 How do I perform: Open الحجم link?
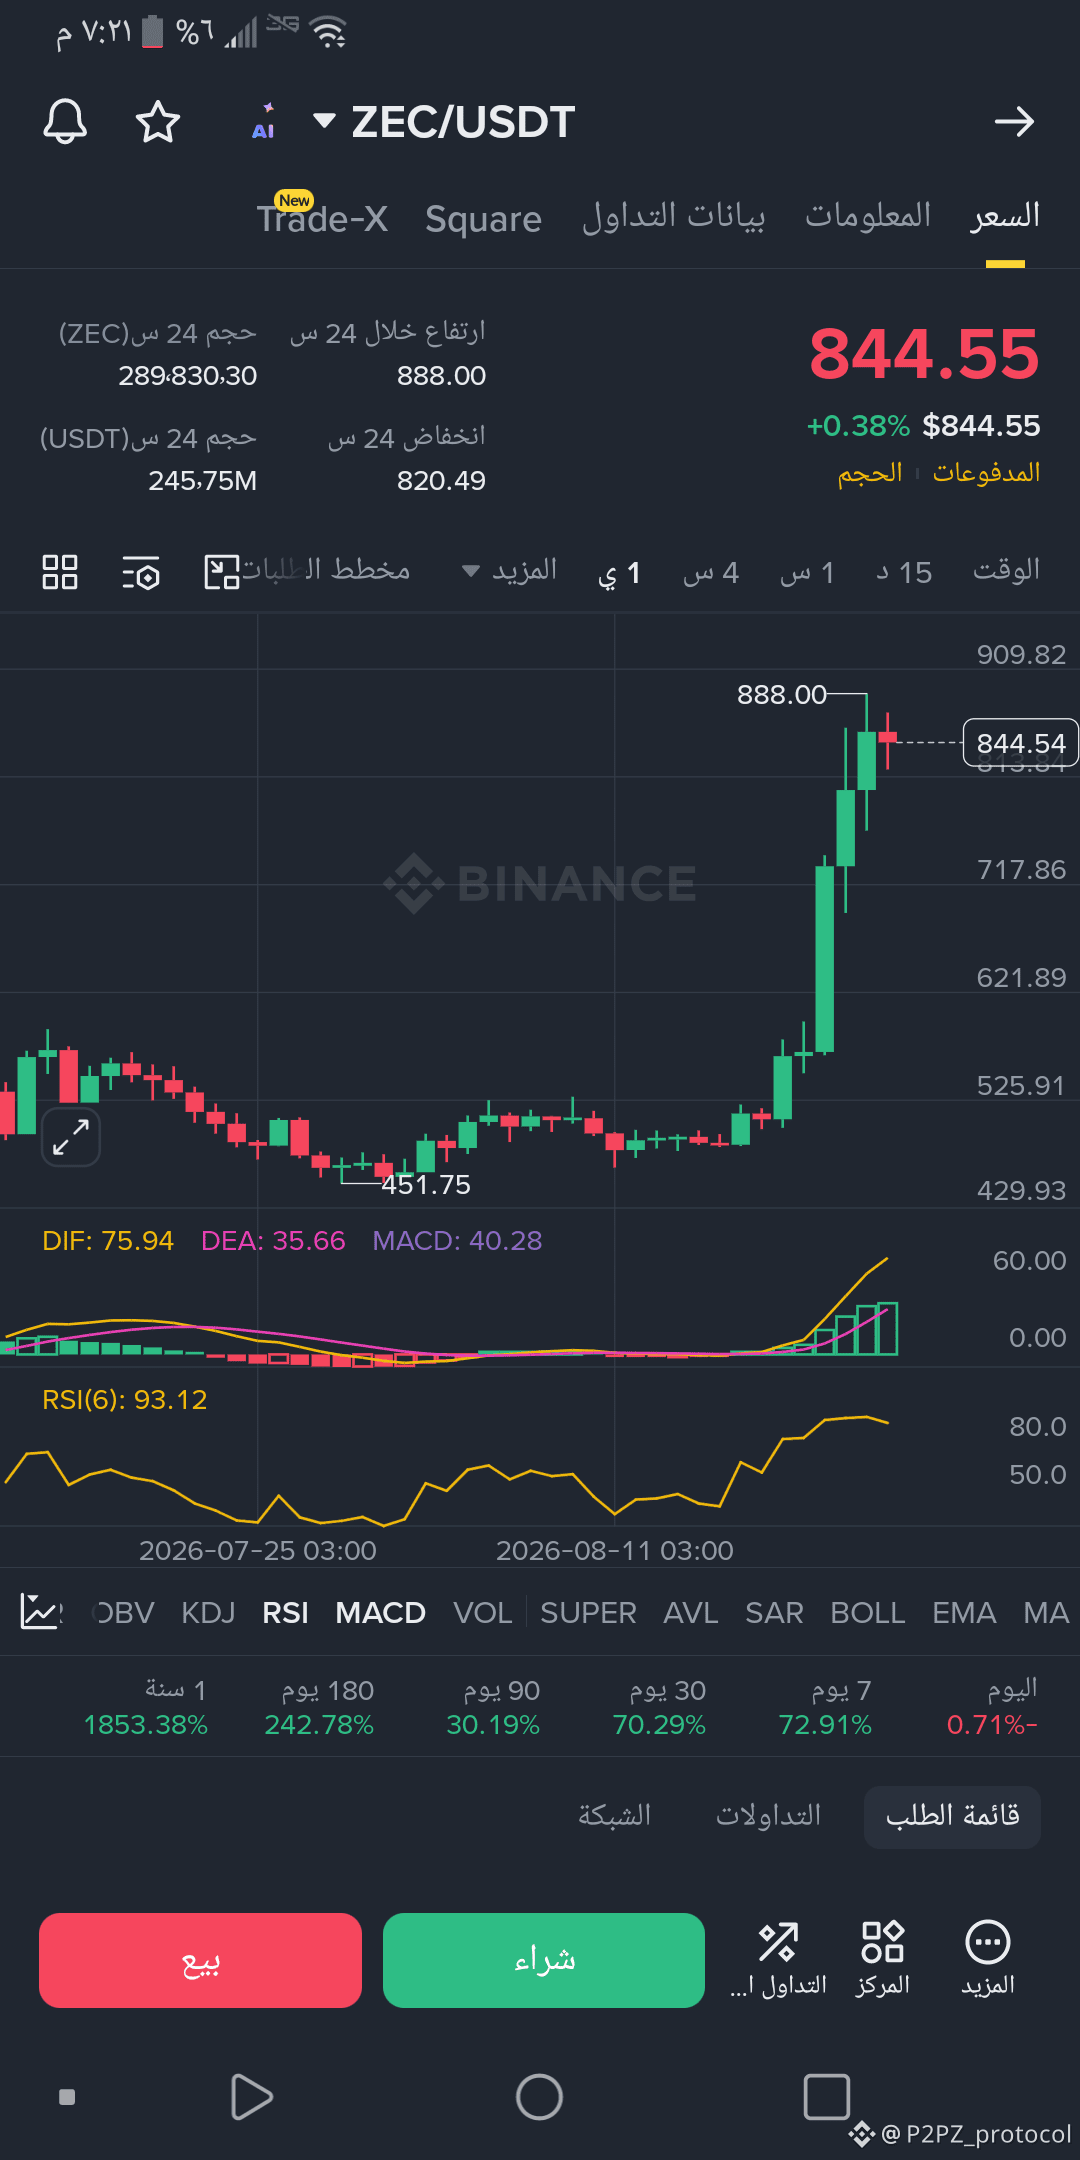pyautogui.click(x=870, y=472)
